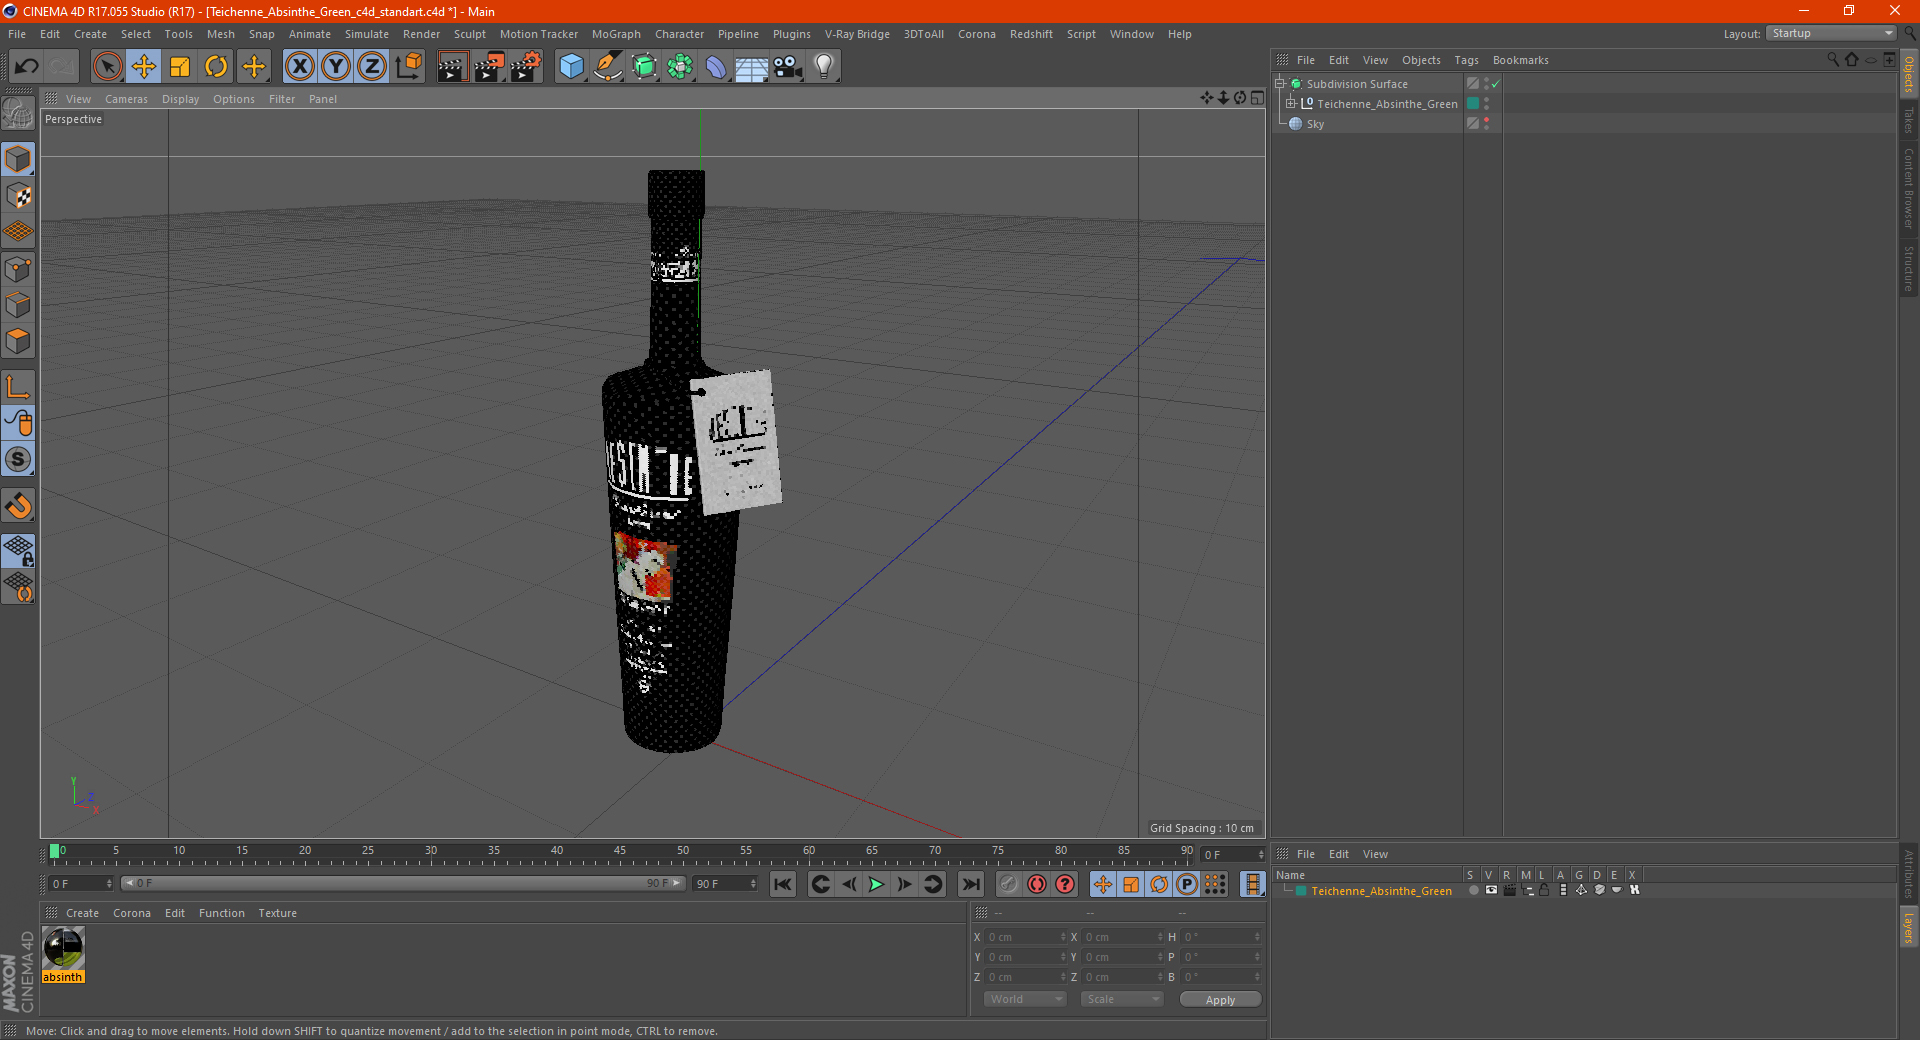This screenshot has width=1920, height=1040.
Task: Enable the Axis mode icon
Action: point(18,387)
